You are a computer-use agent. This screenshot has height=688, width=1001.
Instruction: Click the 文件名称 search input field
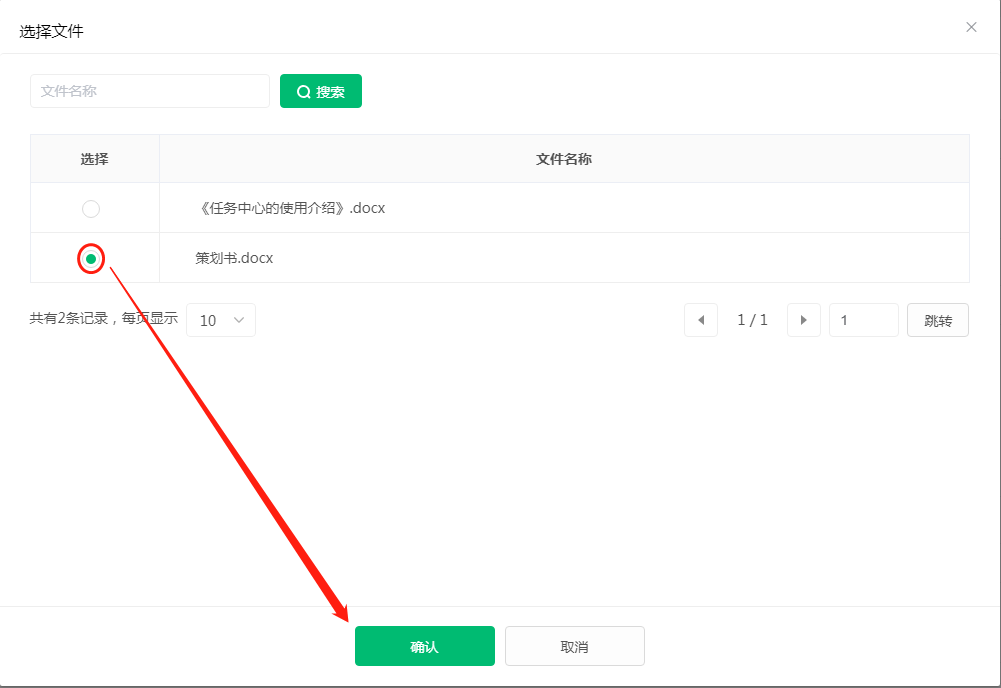point(150,91)
